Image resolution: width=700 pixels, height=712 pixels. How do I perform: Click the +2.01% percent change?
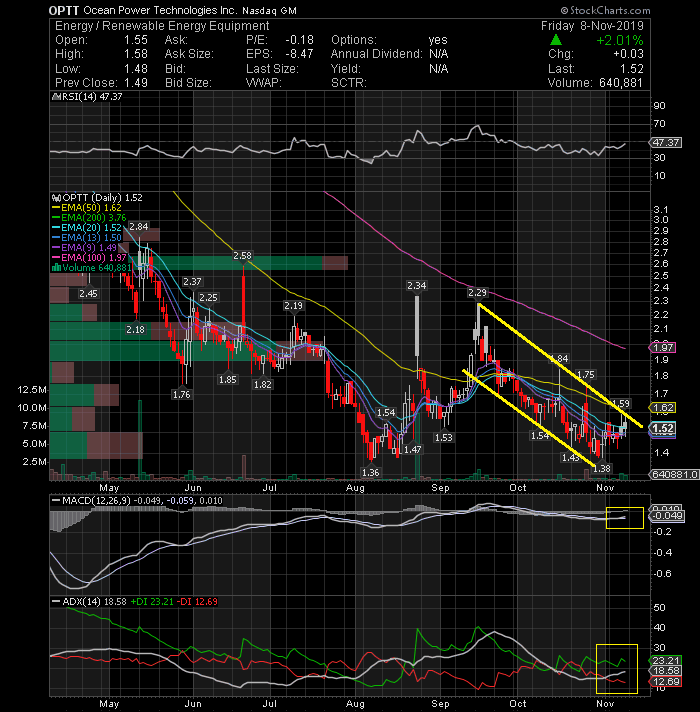tap(620, 40)
